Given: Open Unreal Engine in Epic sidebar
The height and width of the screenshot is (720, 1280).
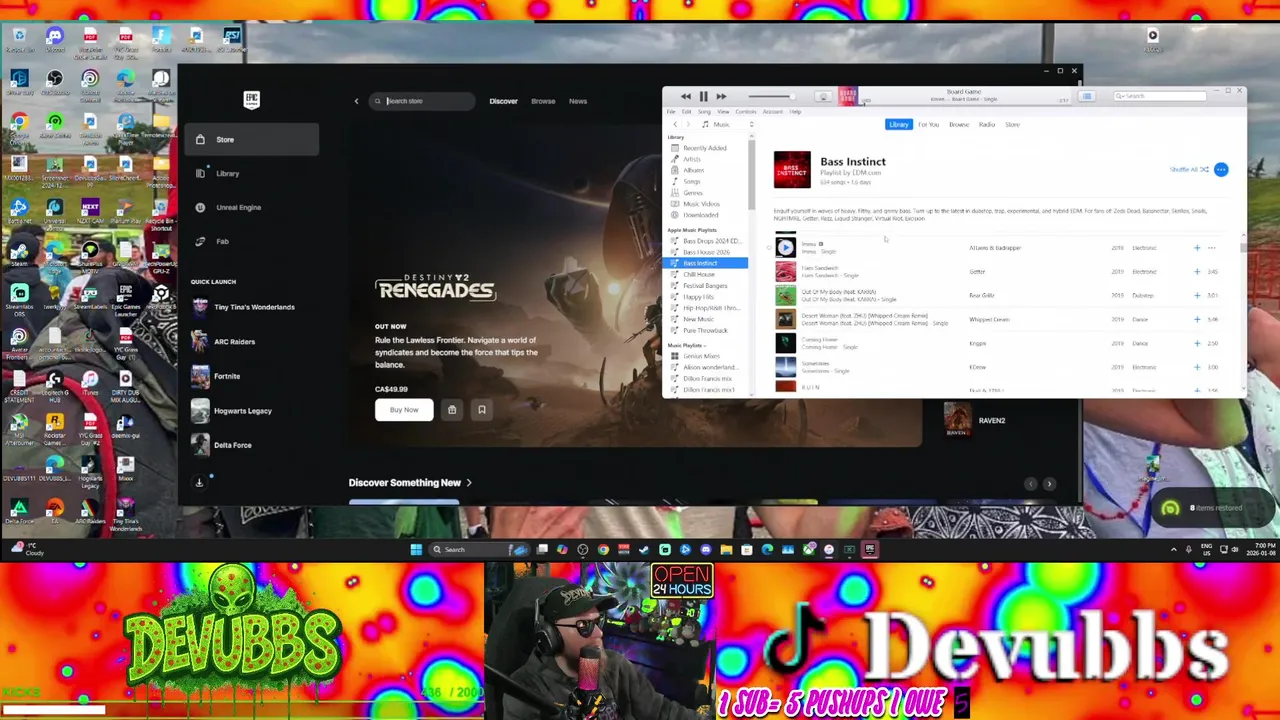Looking at the screenshot, I should 252,207.
